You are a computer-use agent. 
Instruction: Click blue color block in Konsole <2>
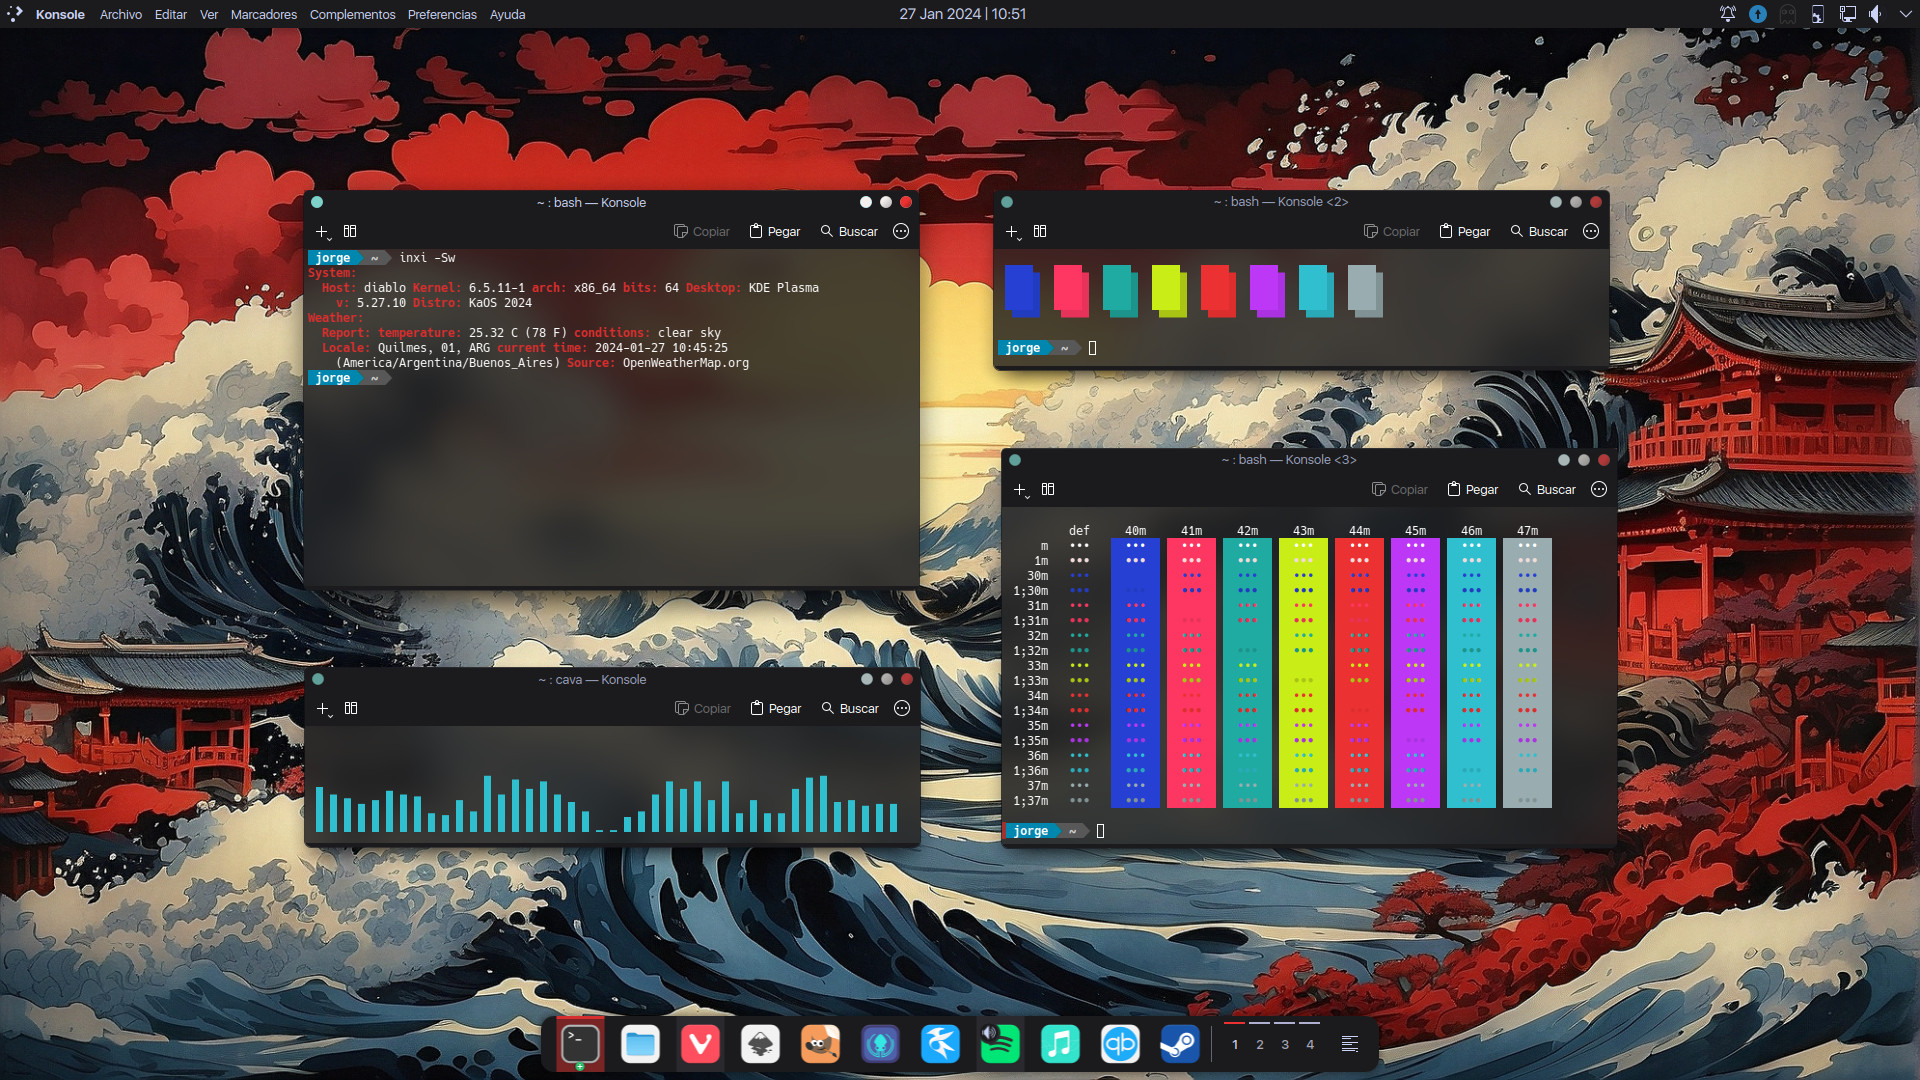click(1022, 291)
